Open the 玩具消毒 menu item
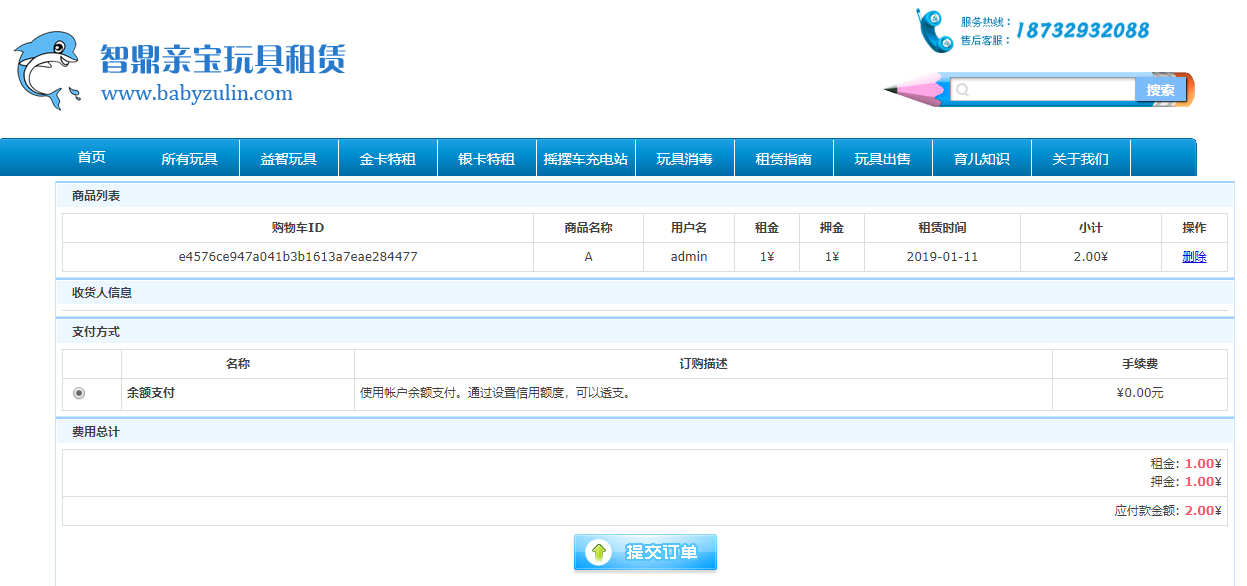The height and width of the screenshot is (586, 1247). pos(684,159)
